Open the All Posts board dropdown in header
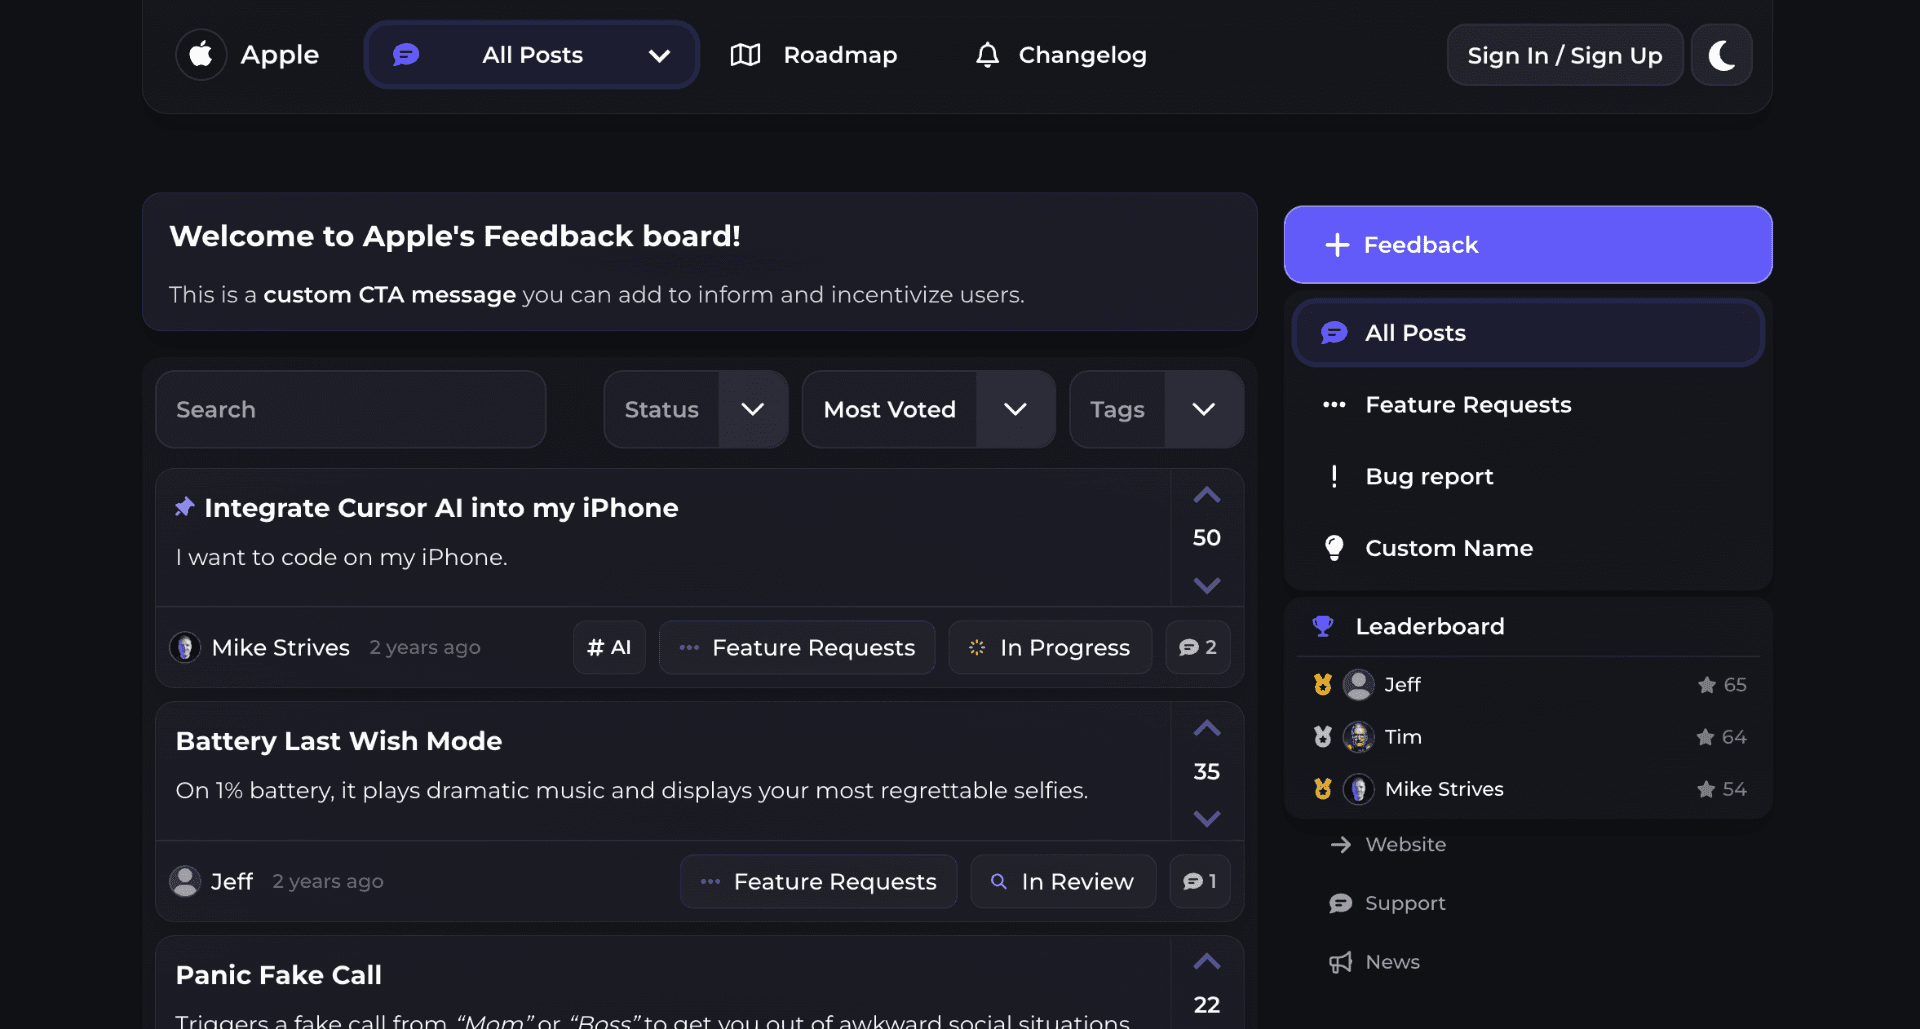This screenshot has width=1920, height=1029. [x=532, y=55]
